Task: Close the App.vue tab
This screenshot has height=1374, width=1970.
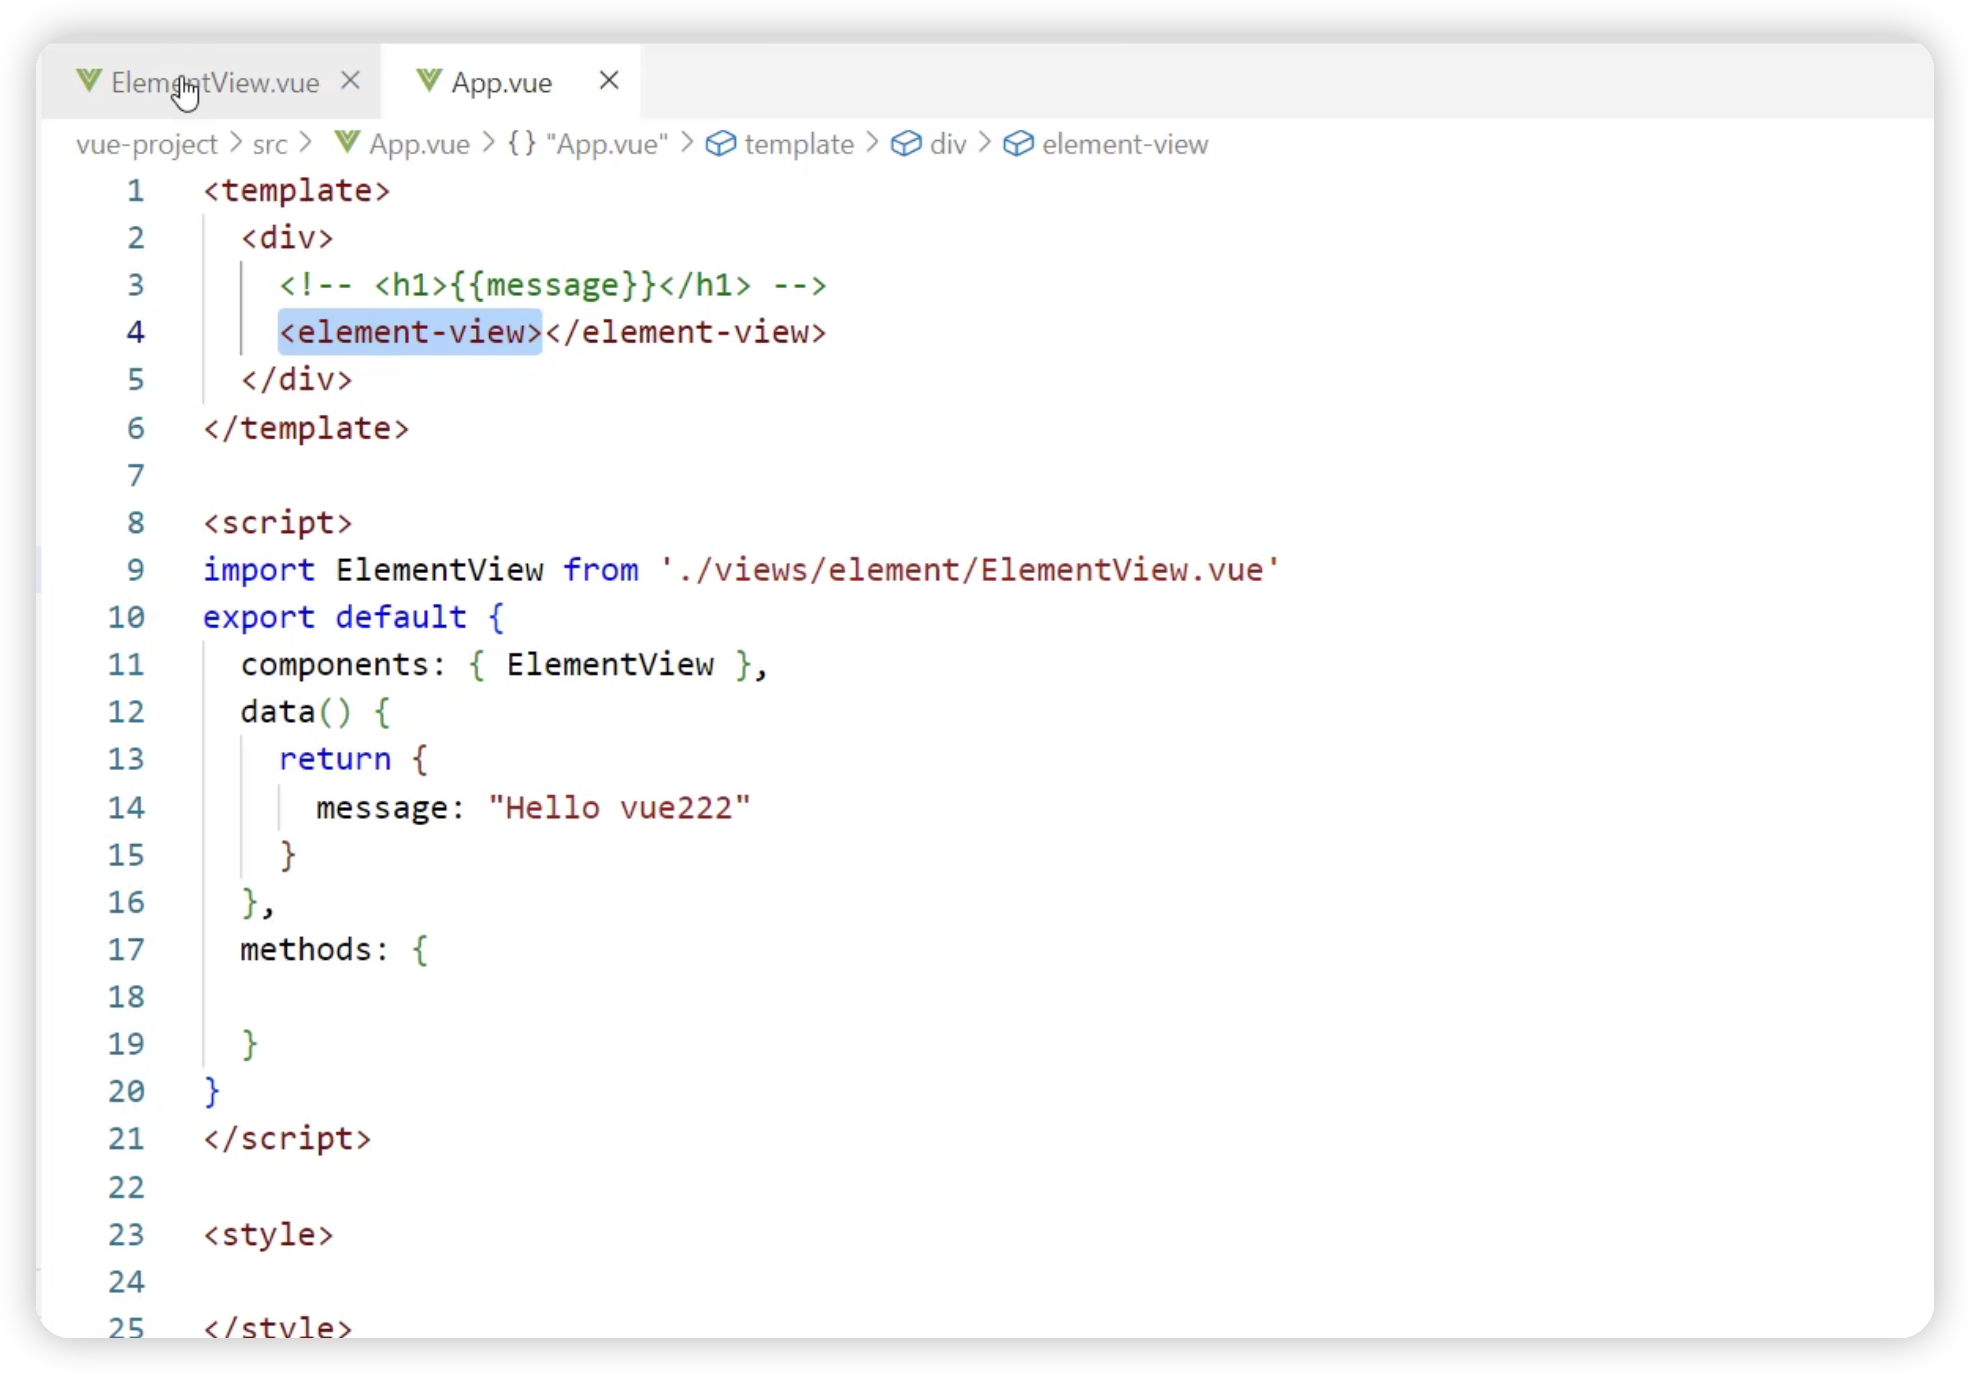Action: pyautogui.click(x=609, y=81)
